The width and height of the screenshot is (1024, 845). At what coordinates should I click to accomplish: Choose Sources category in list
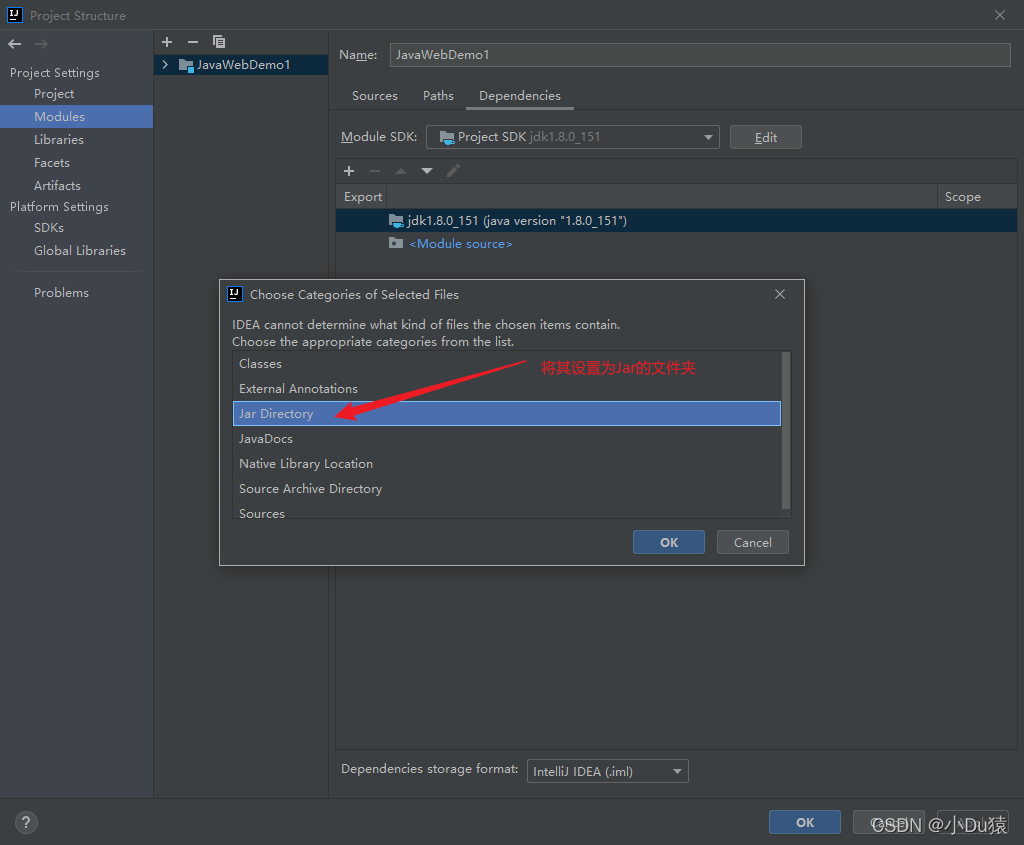[x=507, y=511]
